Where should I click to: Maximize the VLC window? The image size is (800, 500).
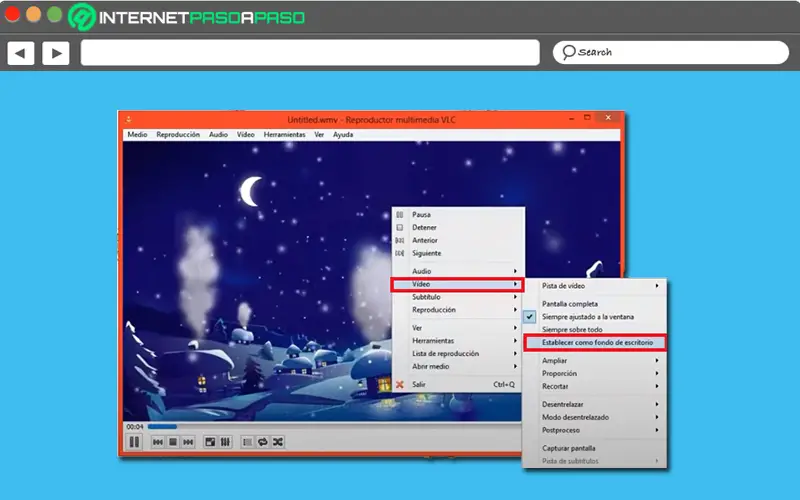tap(587, 118)
